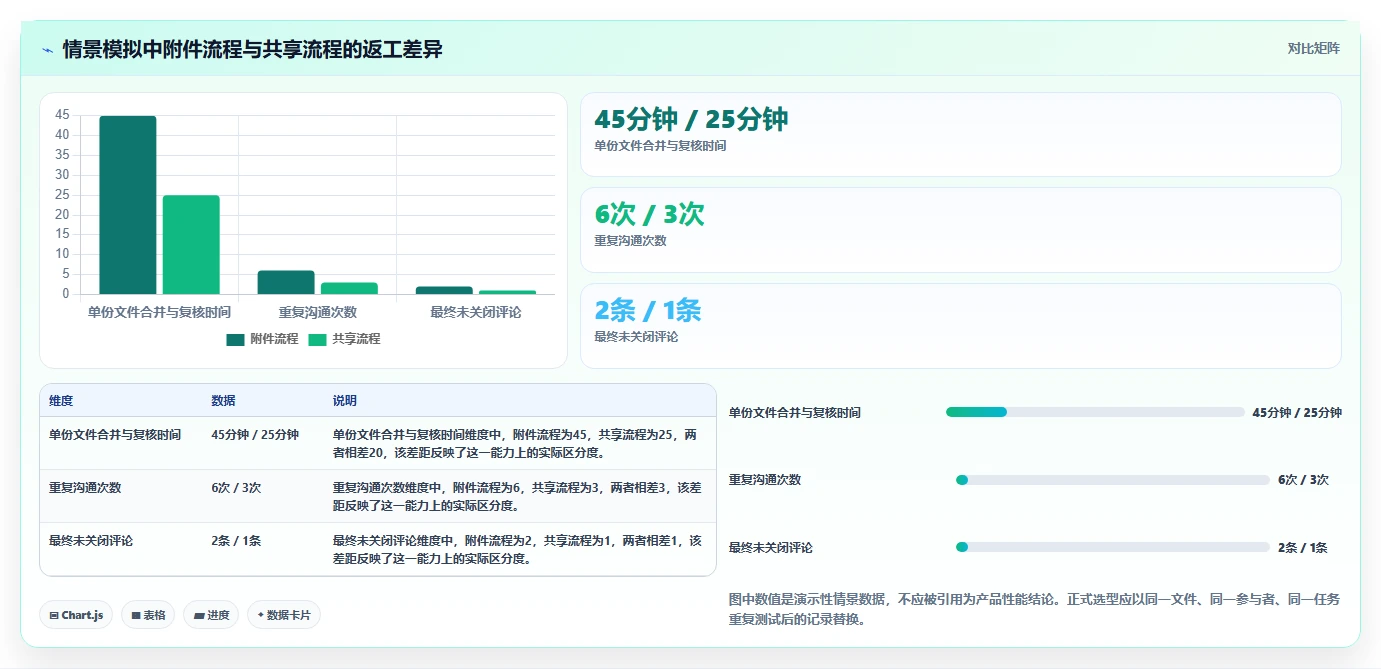
Task: Select the 6次 / 3次 cell in the table
Action: pyautogui.click(x=236, y=488)
